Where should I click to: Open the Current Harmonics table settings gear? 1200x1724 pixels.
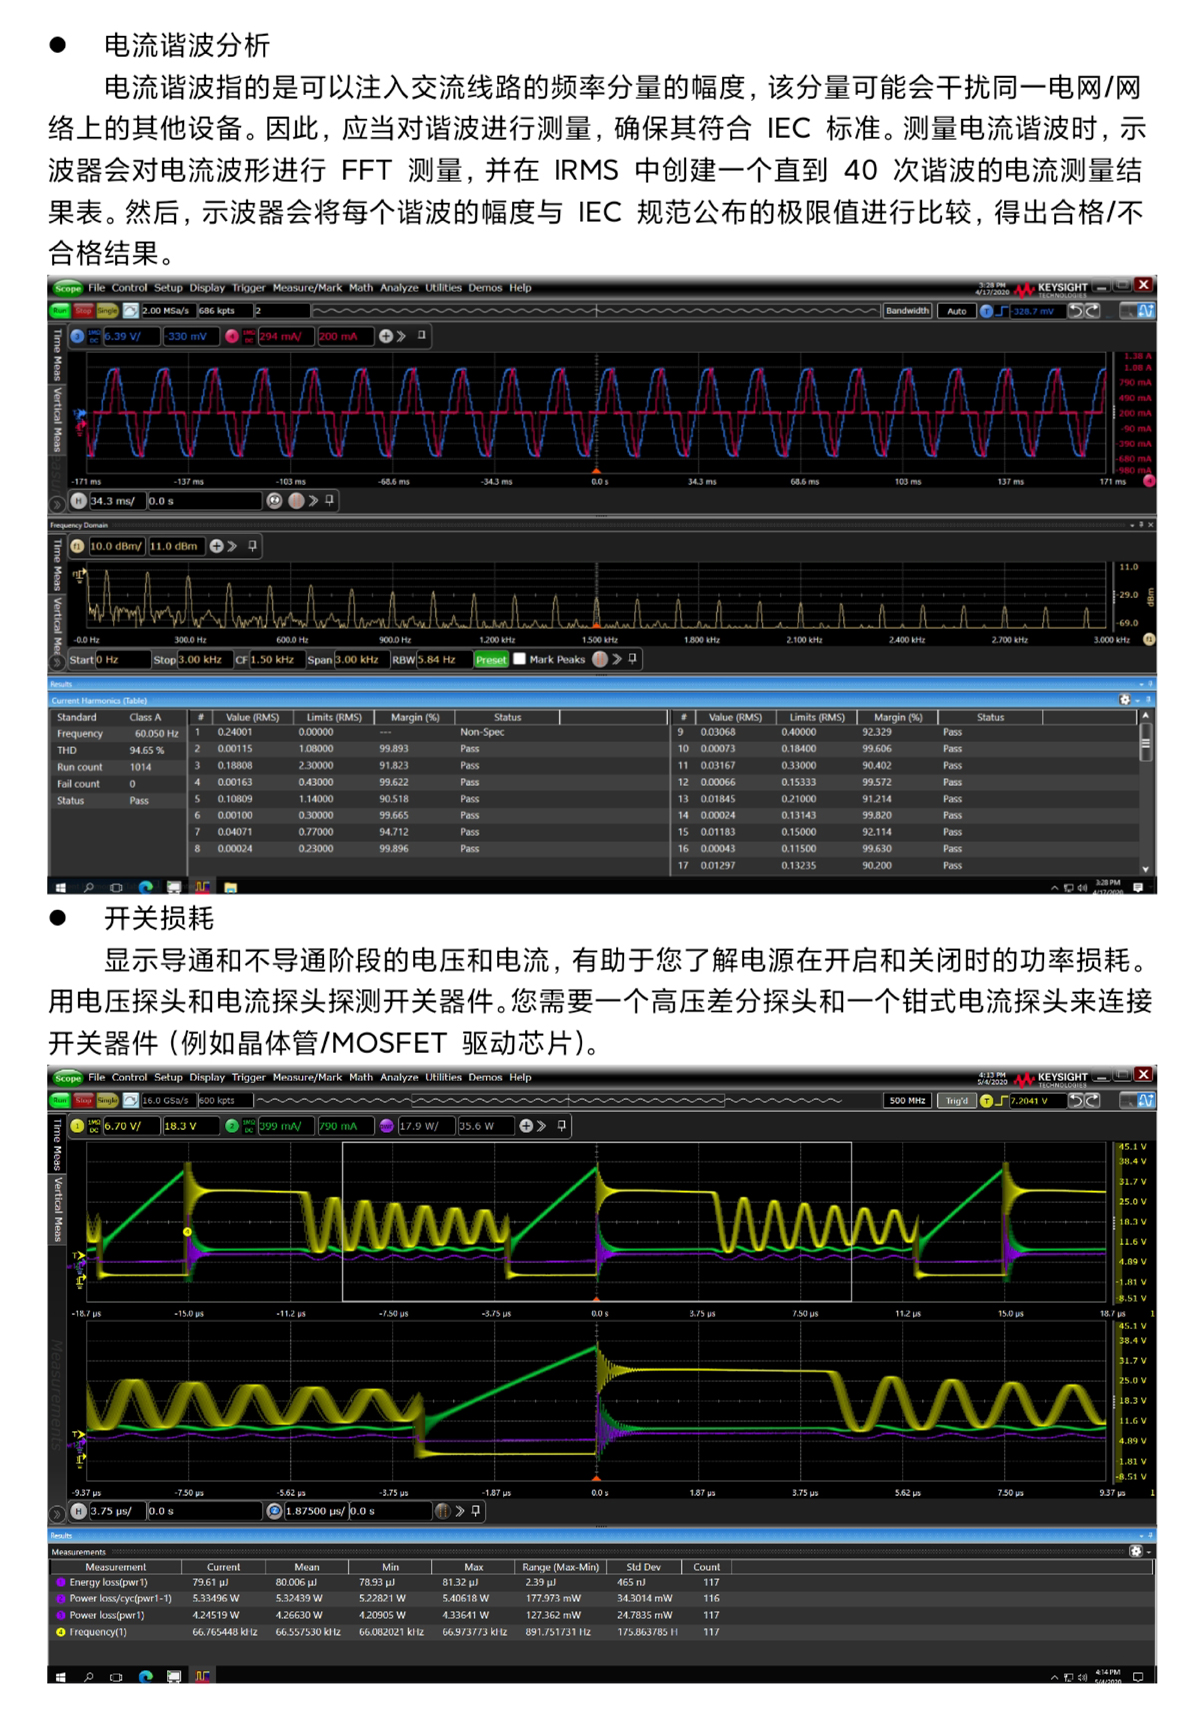pyautogui.click(x=1124, y=700)
